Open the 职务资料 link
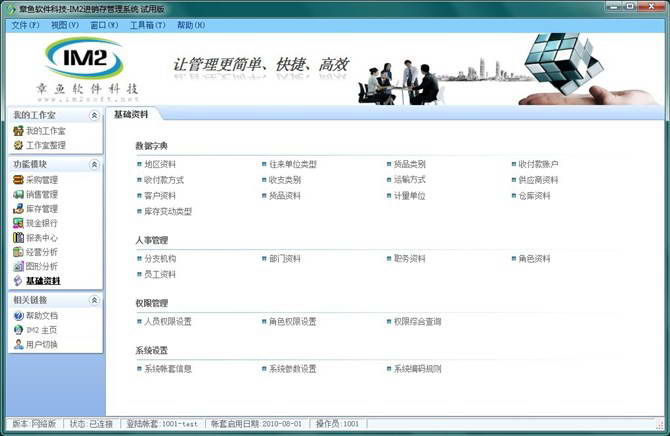This screenshot has height=436, width=670. [x=409, y=259]
